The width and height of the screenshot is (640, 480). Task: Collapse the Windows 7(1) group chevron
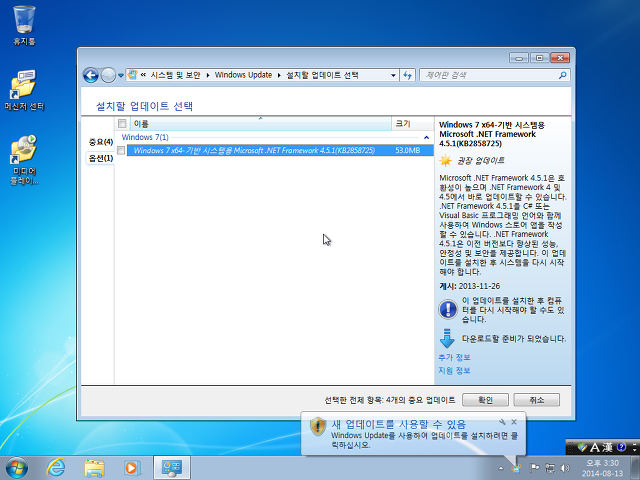(427, 138)
